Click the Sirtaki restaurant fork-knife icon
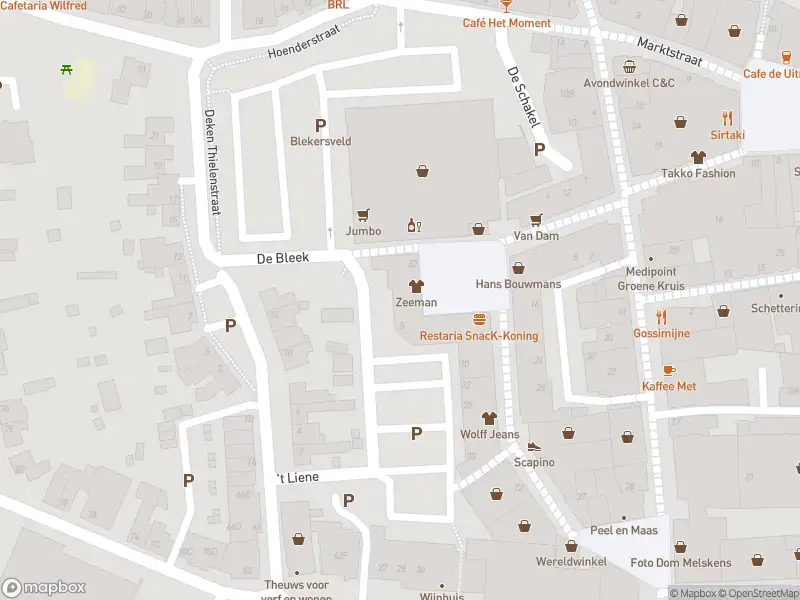Screen dimensions: 800x600 (728, 118)
